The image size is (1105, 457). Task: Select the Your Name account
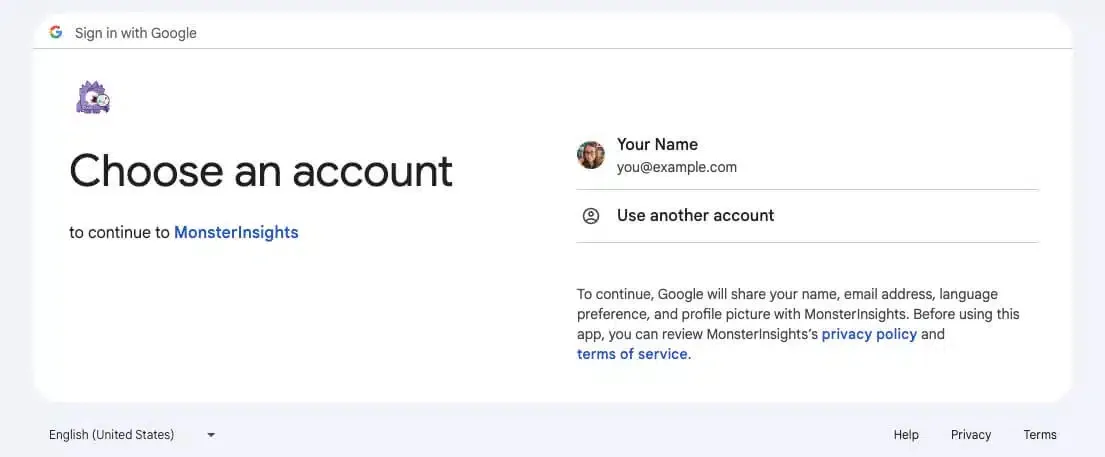807,155
